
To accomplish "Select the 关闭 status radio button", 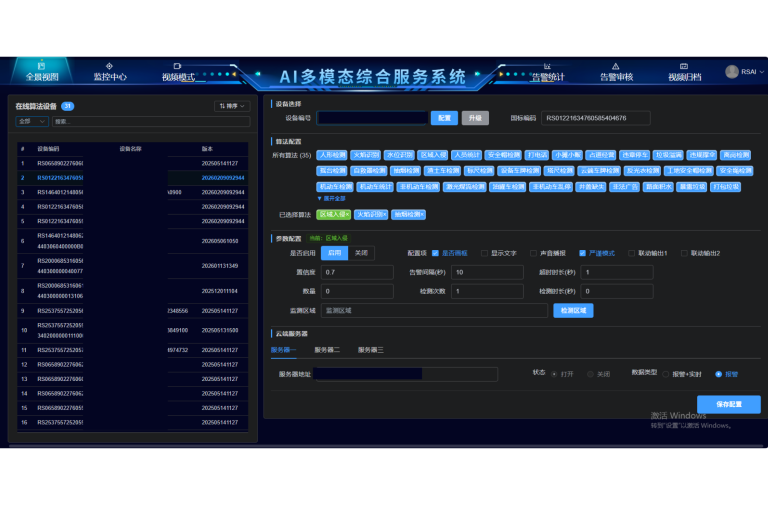I will coord(590,374).
